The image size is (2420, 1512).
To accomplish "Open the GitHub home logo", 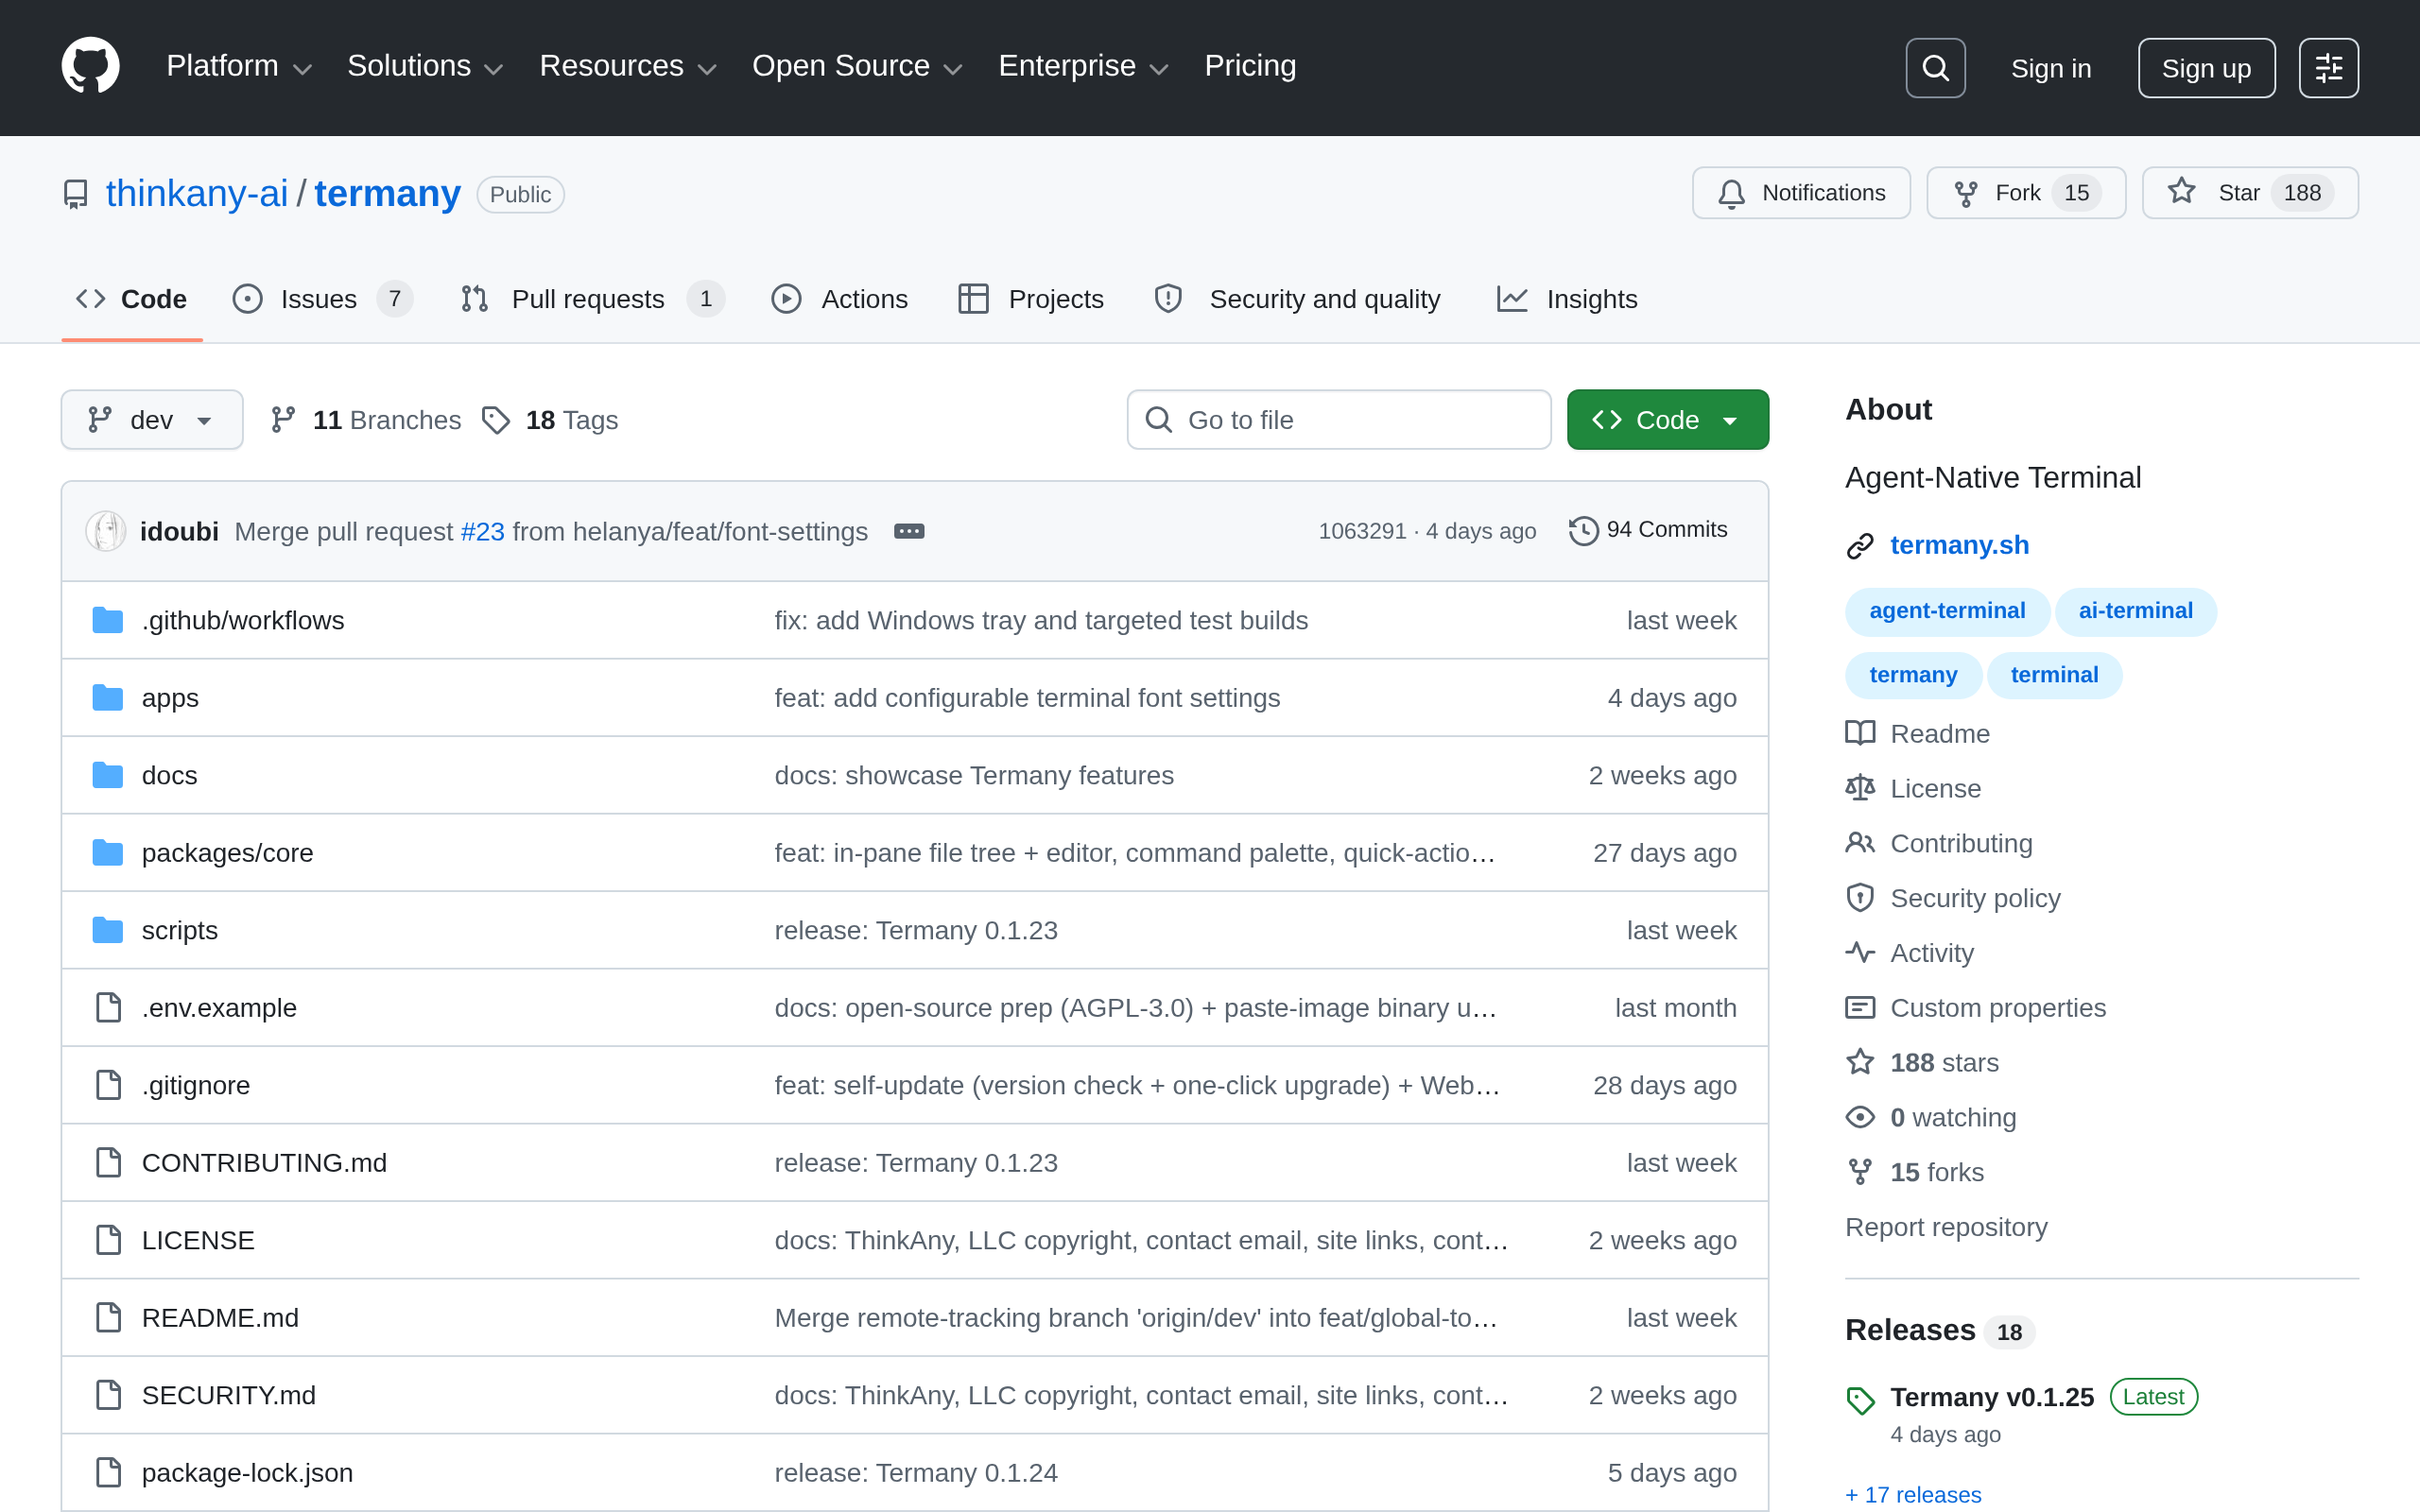I will point(90,66).
